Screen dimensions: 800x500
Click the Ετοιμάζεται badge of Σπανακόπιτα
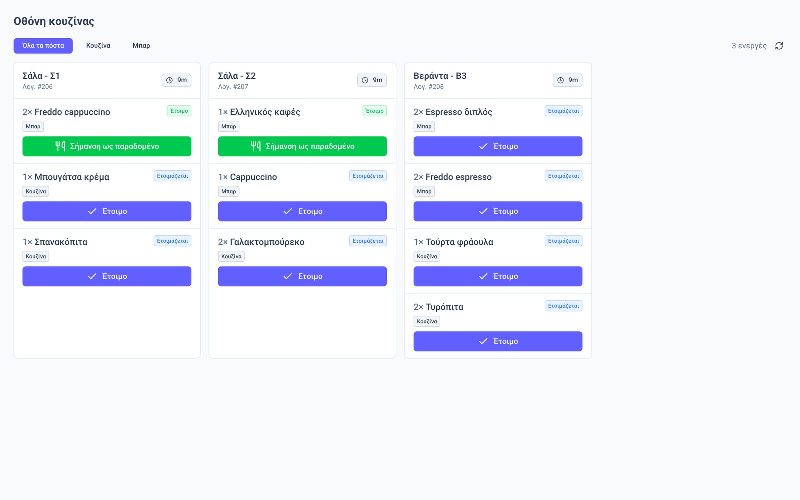[x=172, y=241]
